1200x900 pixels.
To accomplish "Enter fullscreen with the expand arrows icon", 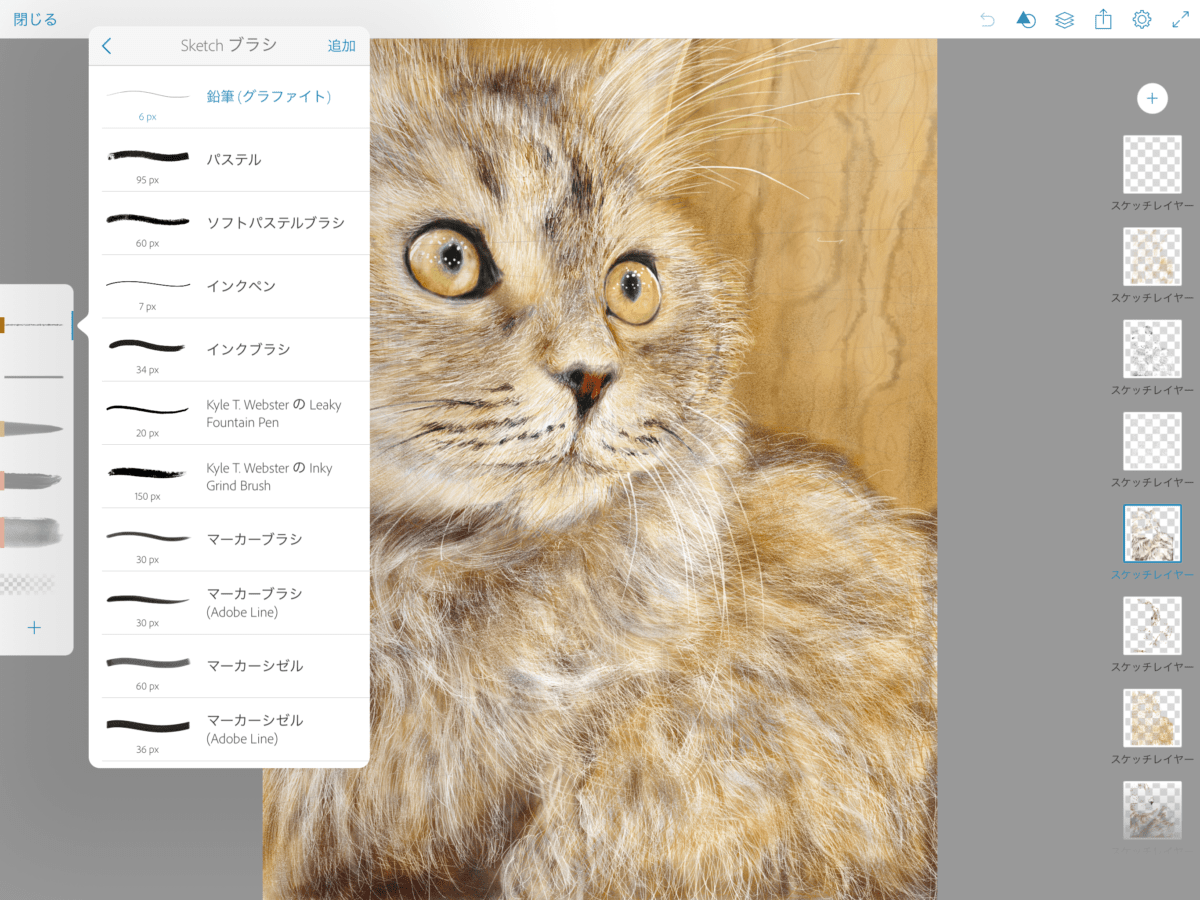I will [x=1180, y=20].
